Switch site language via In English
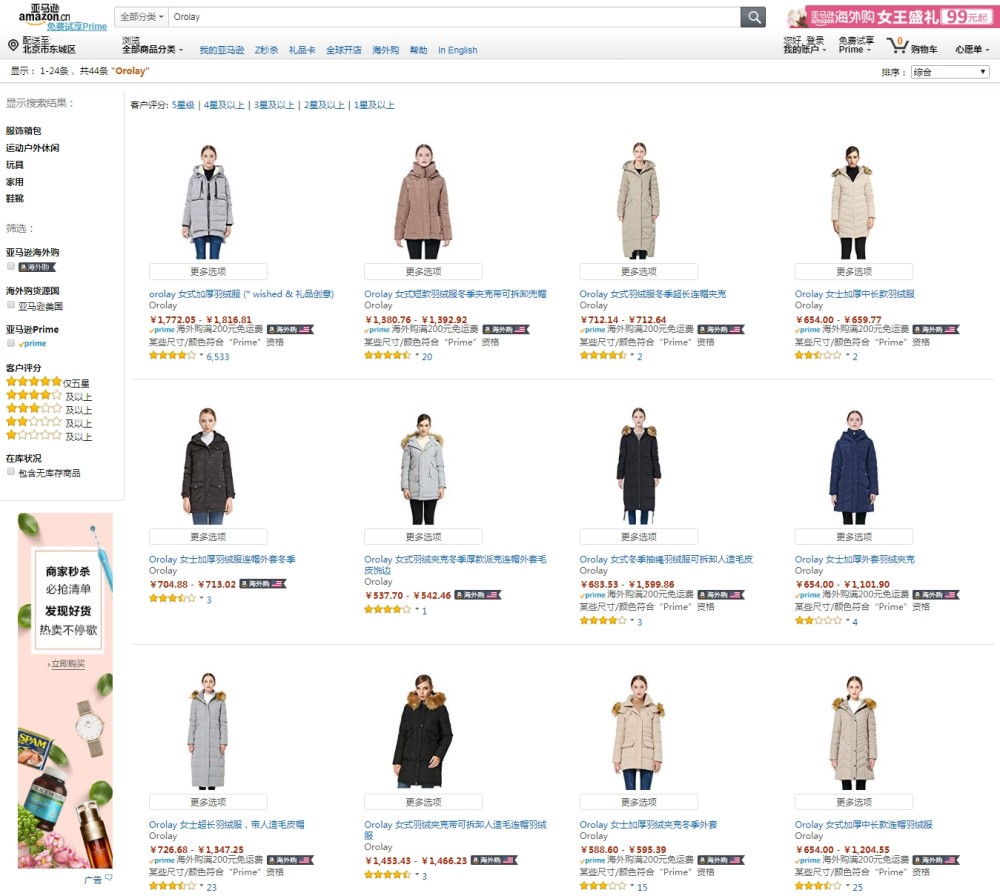The height and width of the screenshot is (896, 1000). click(457, 50)
